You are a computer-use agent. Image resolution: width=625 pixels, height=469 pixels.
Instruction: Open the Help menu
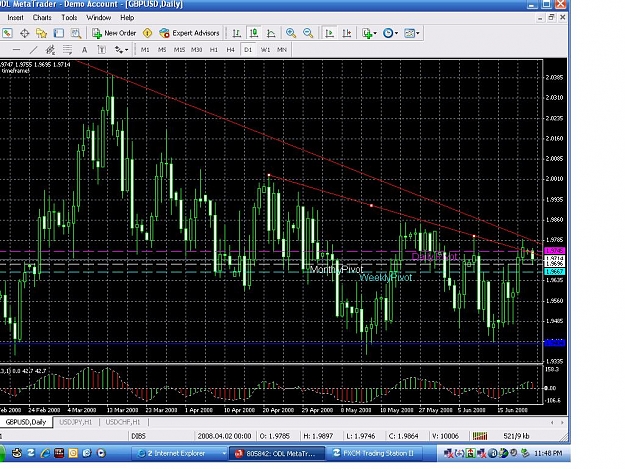(127, 18)
